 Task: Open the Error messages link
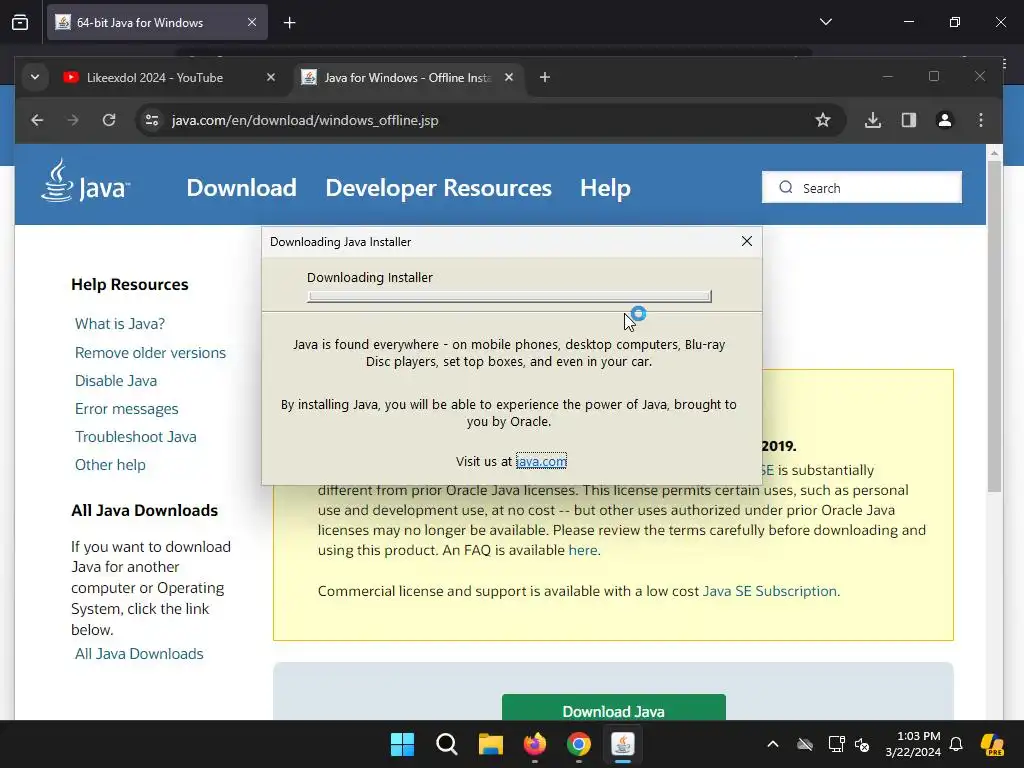[127, 409]
